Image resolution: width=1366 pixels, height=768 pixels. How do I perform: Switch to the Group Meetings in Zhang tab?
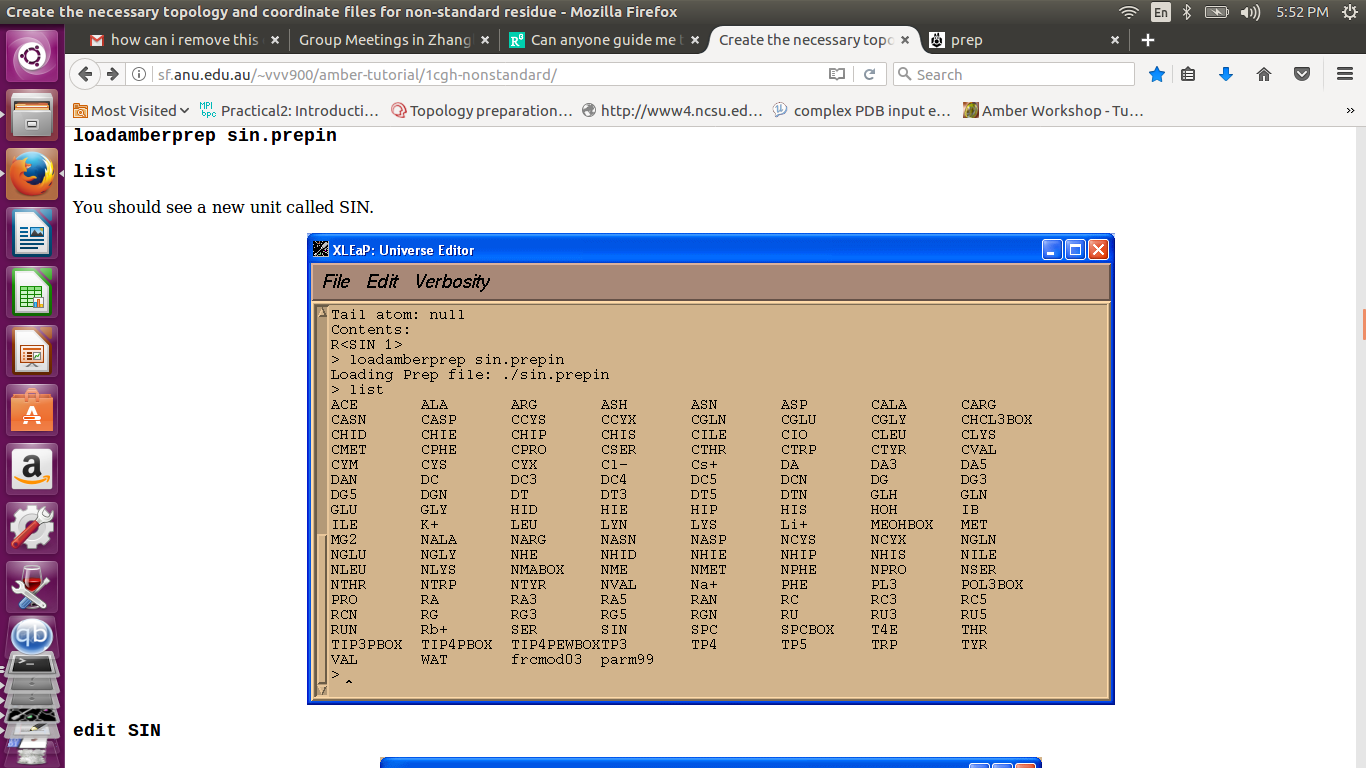click(385, 40)
